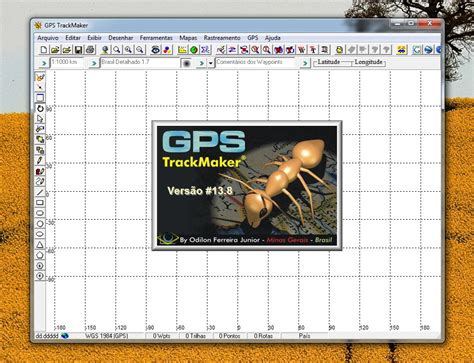Click the globe icon in the top toolbar
The height and width of the screenshot is (363, 474).
pos(105,50)
